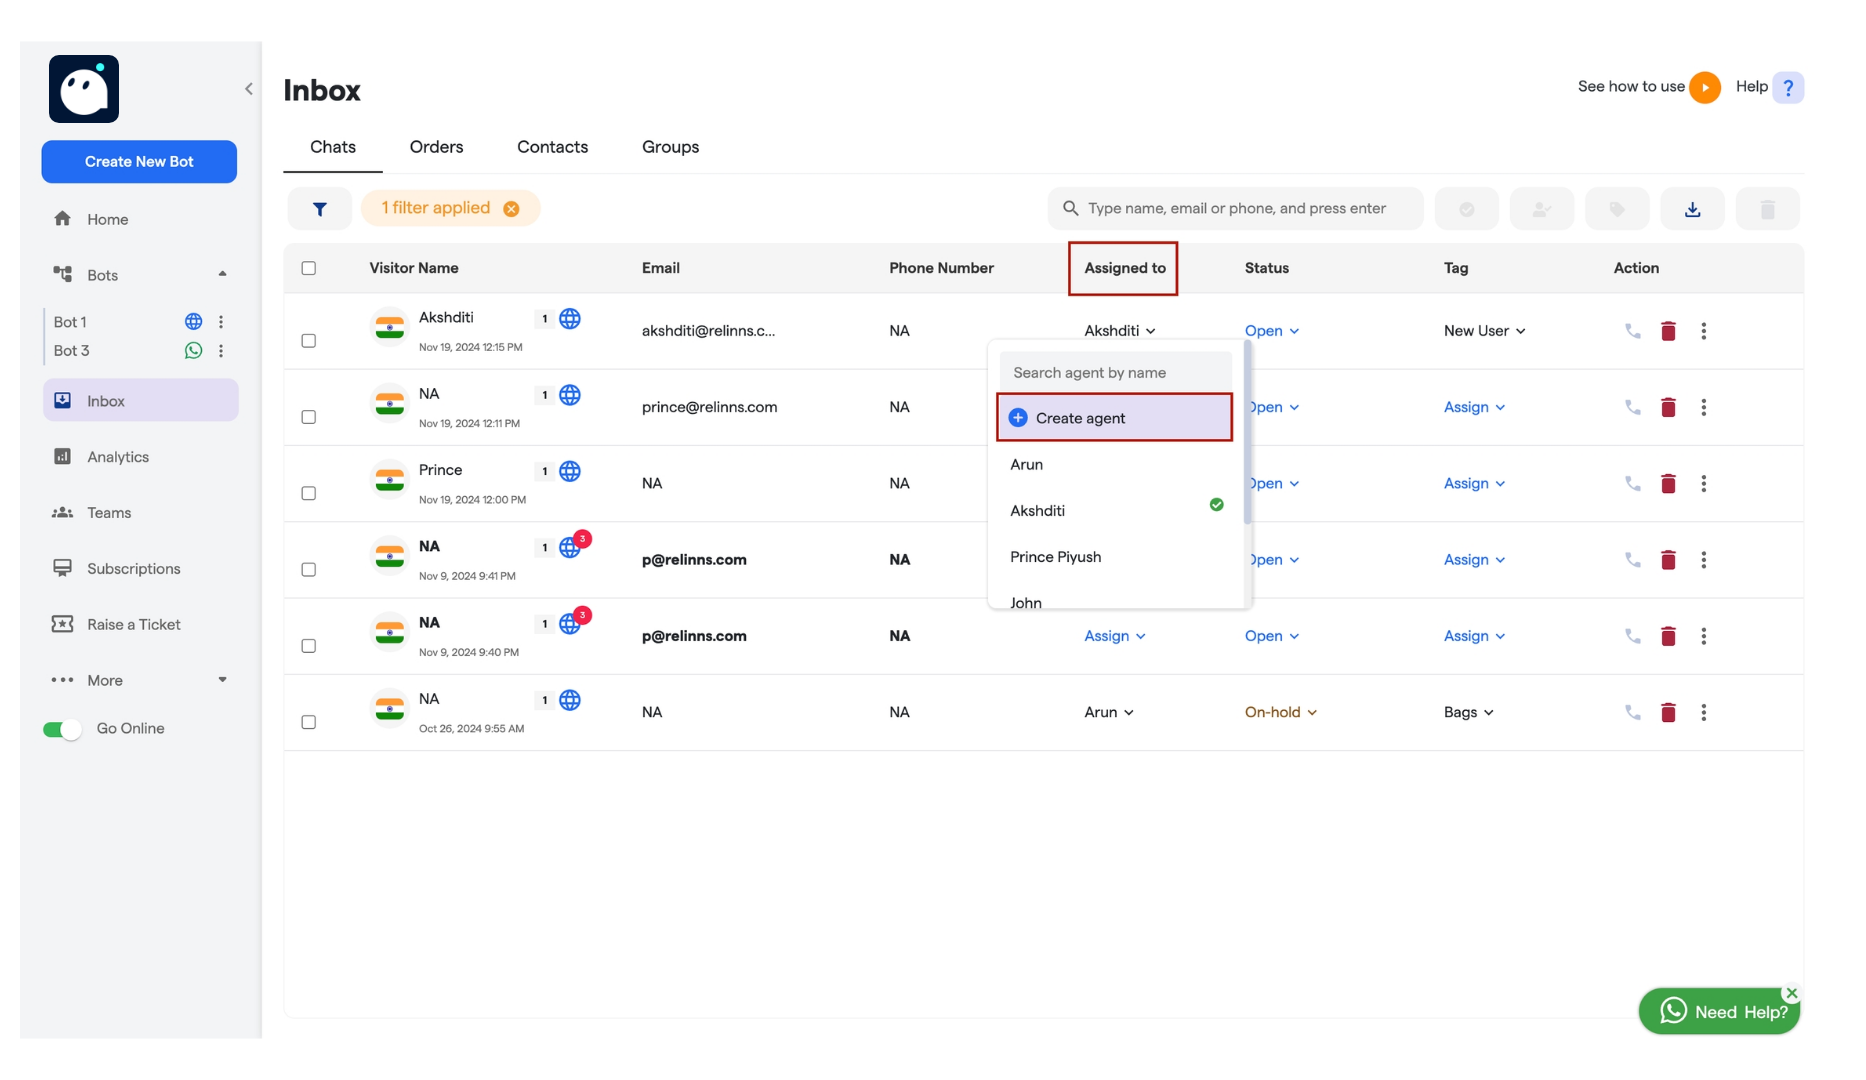This screenshot has height=1080, width=1866.
Task: Collapse the sidebar with the arrow
Action: pyautogui.click(x=249, y=89)
